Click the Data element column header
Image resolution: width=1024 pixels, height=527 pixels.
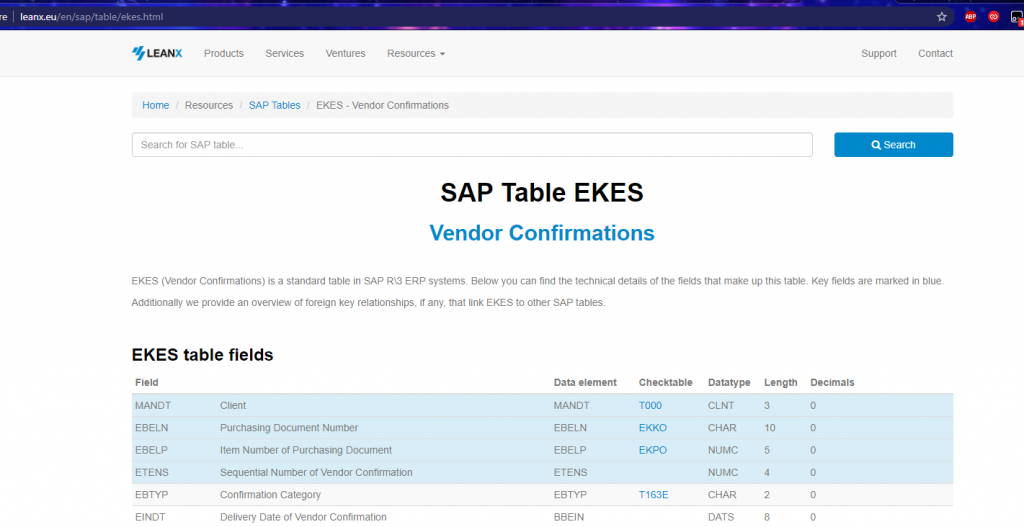[x=585, y=383]
